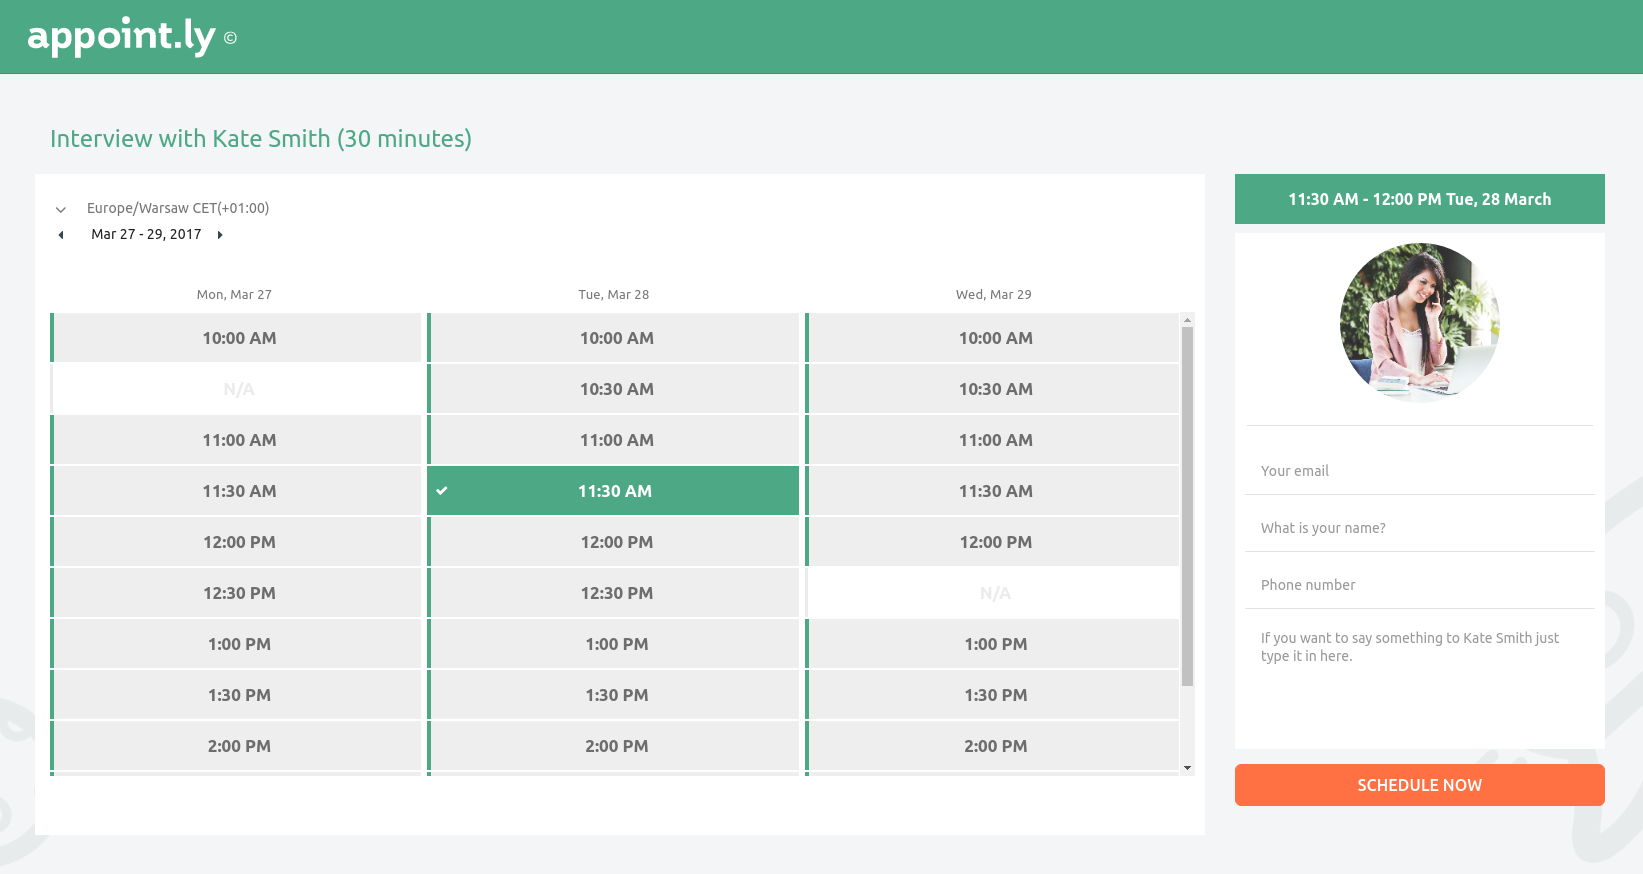Focus the What is your name field
The width and height of the screenshot is (1643, 874).
1419,528
